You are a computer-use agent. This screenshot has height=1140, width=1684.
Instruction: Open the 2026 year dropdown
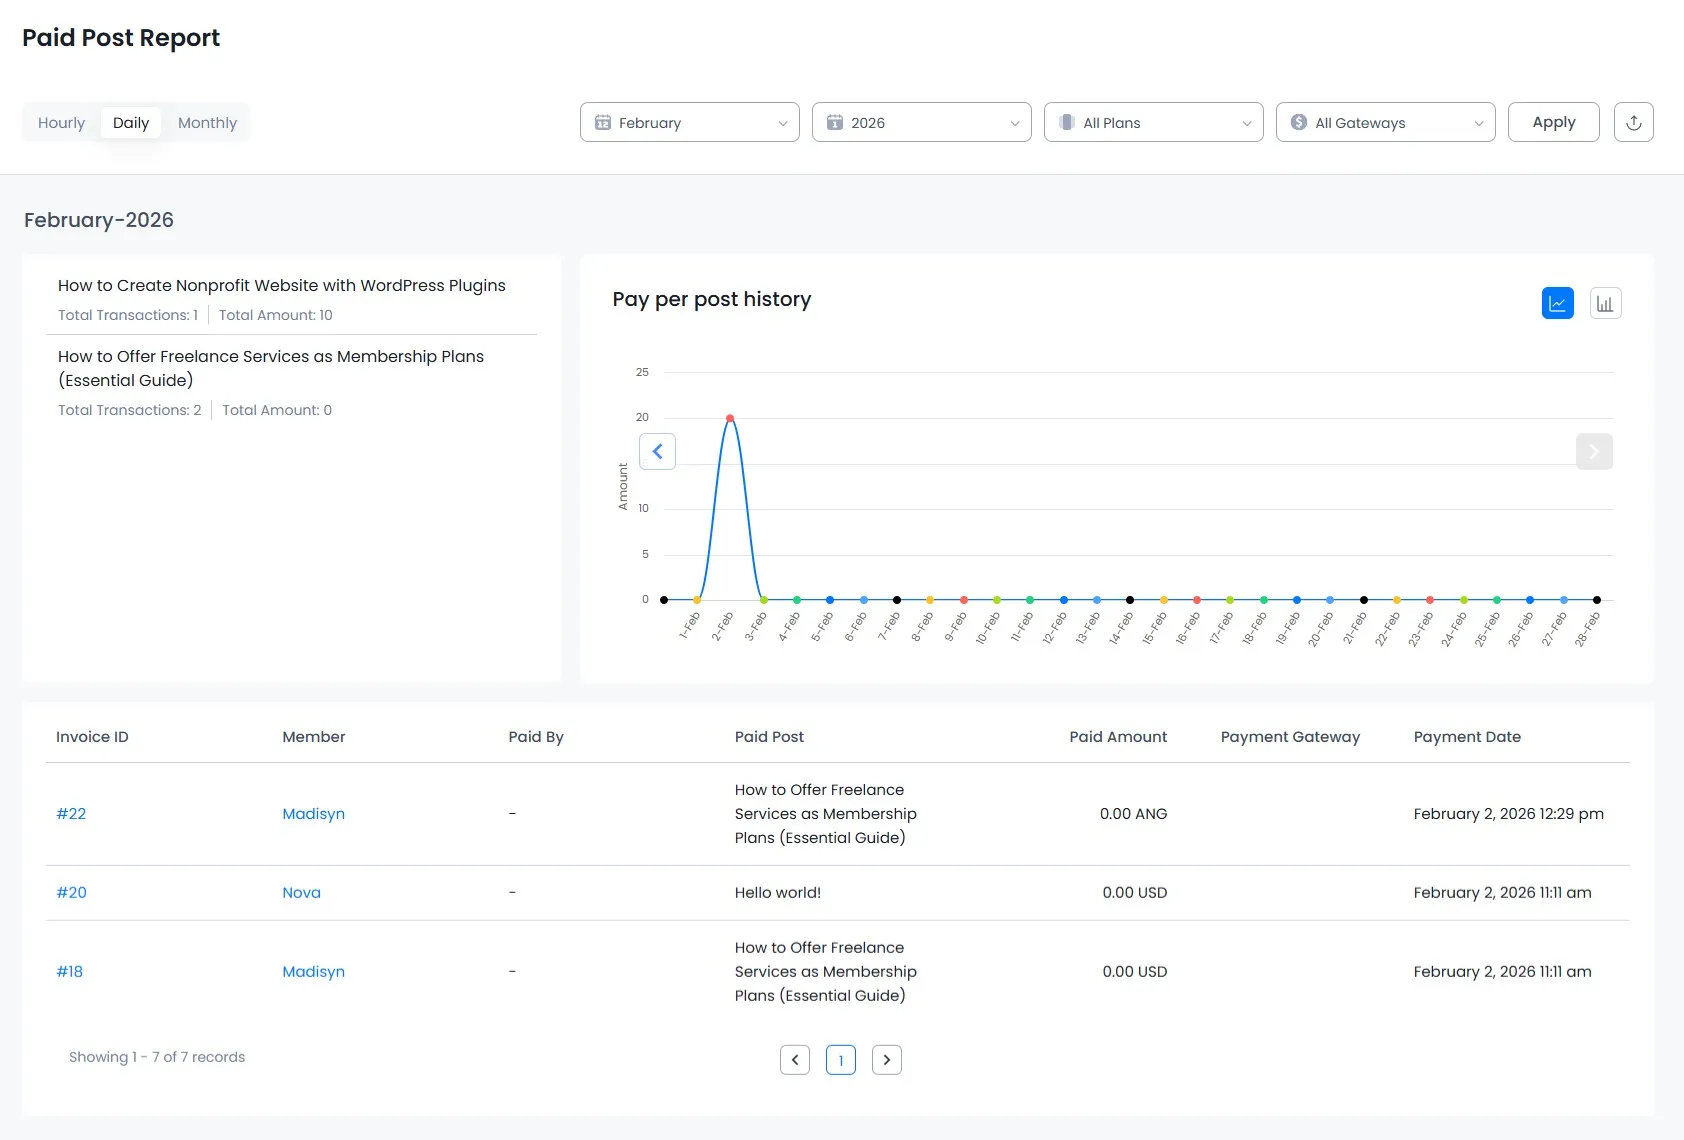pyautogui.click(x=921, y=122)
